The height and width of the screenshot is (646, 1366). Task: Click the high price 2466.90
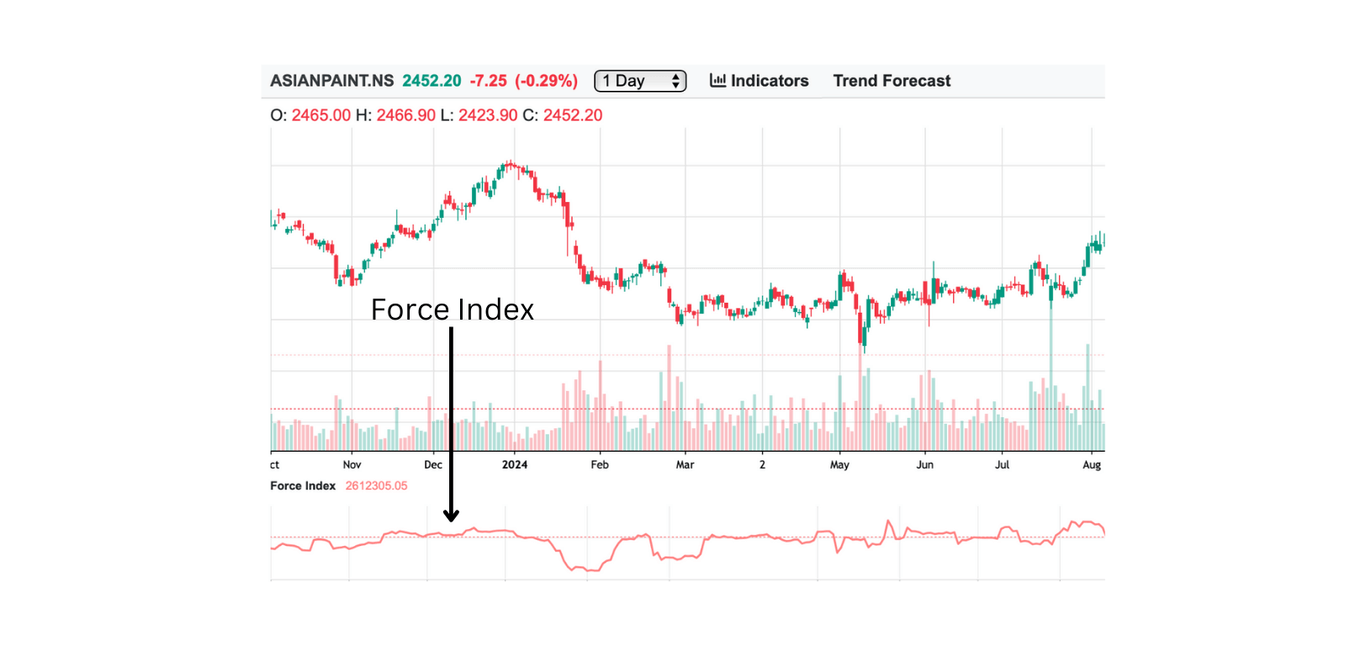405,115
